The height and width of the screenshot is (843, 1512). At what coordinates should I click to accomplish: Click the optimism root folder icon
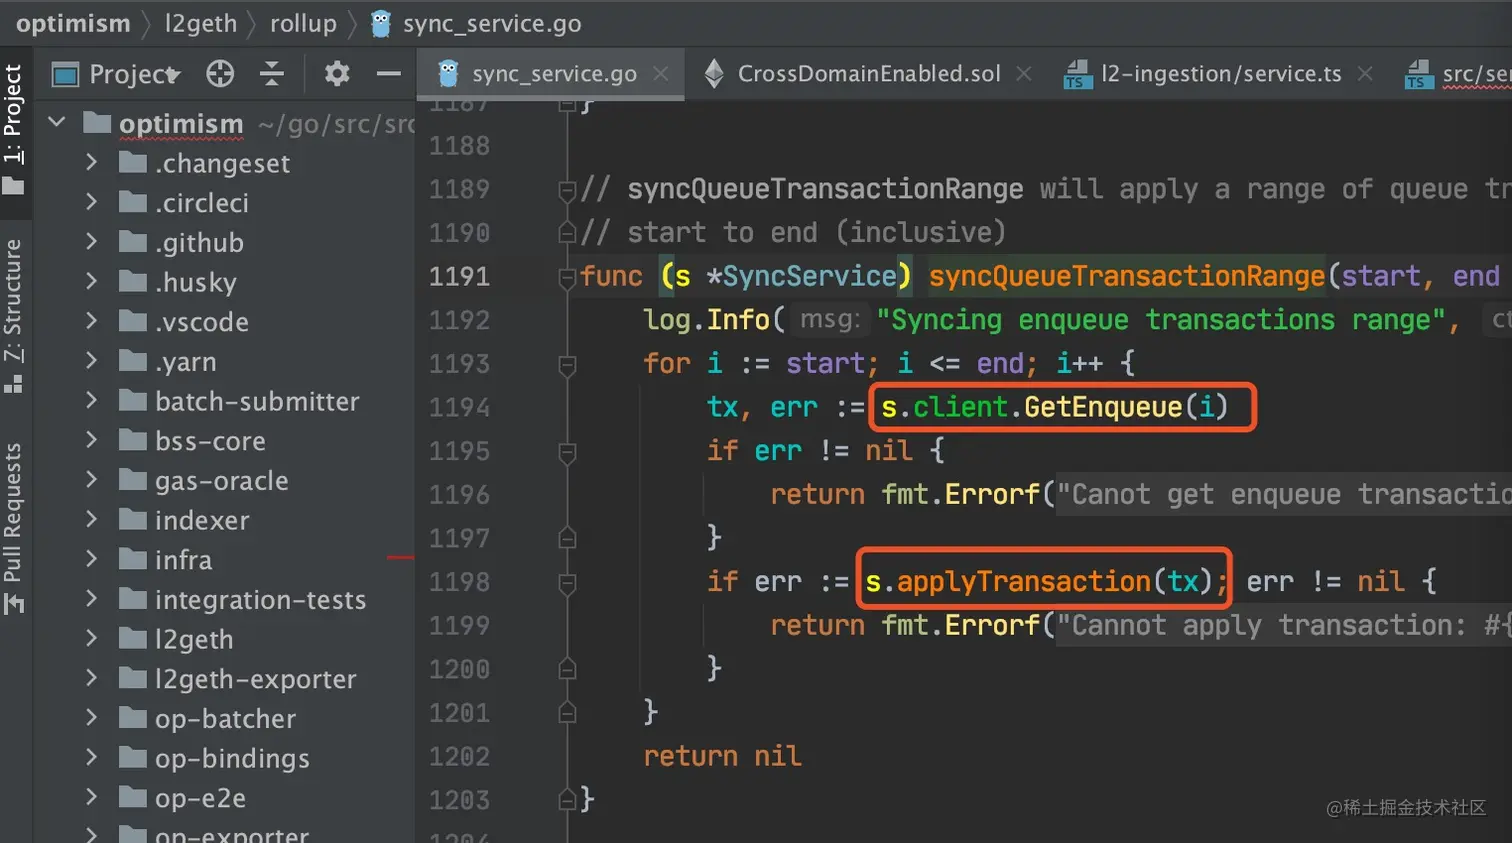97,122
